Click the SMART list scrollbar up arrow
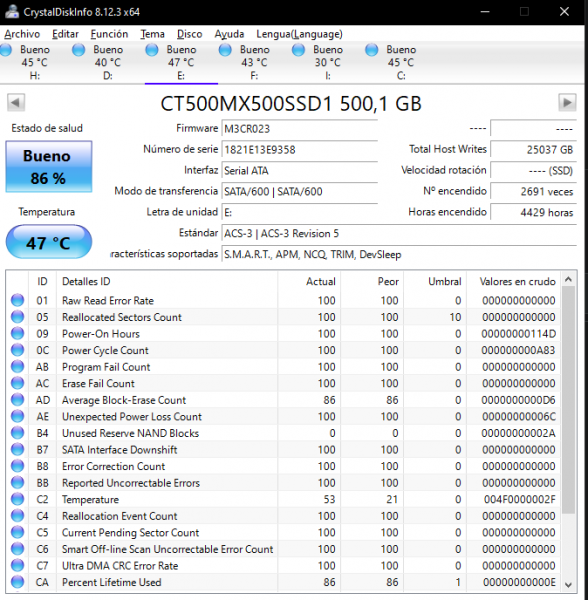Screen dimensions: 588x600 (568, 280)
